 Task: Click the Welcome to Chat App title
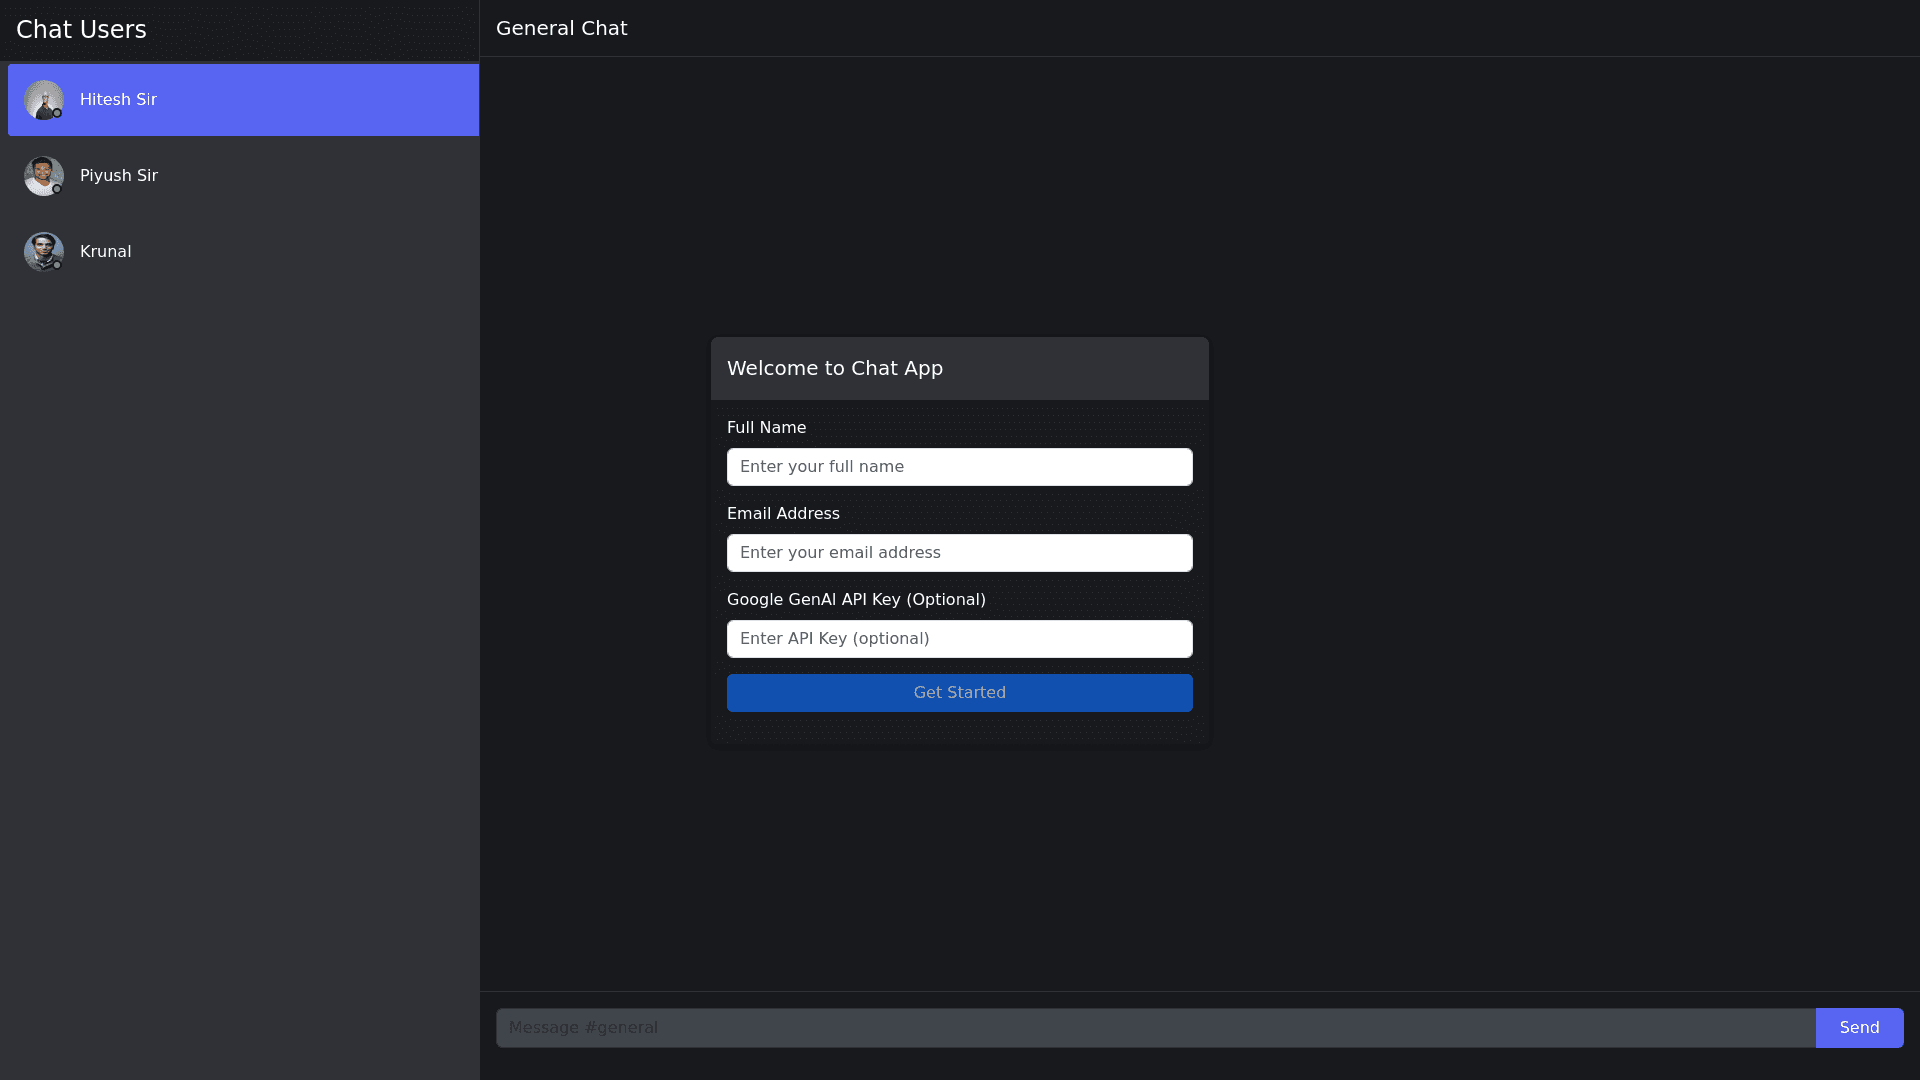click(834, 368)
